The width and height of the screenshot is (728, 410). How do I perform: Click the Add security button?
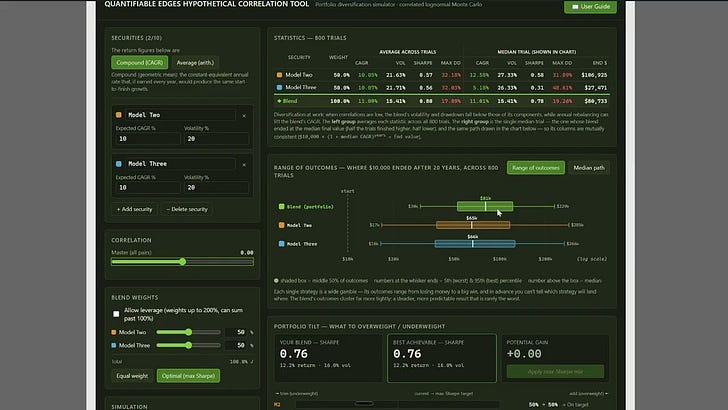(134, 209)
